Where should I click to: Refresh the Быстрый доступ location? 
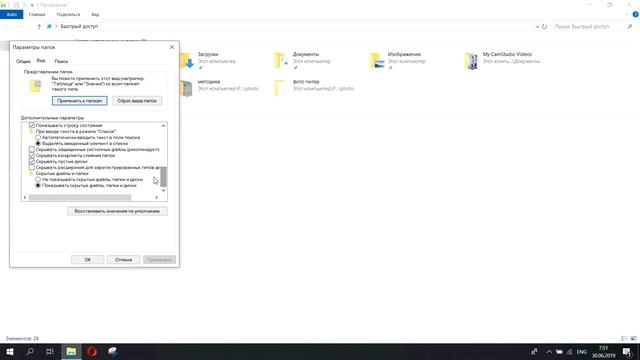pyautogui.click(x=544, y=27)
